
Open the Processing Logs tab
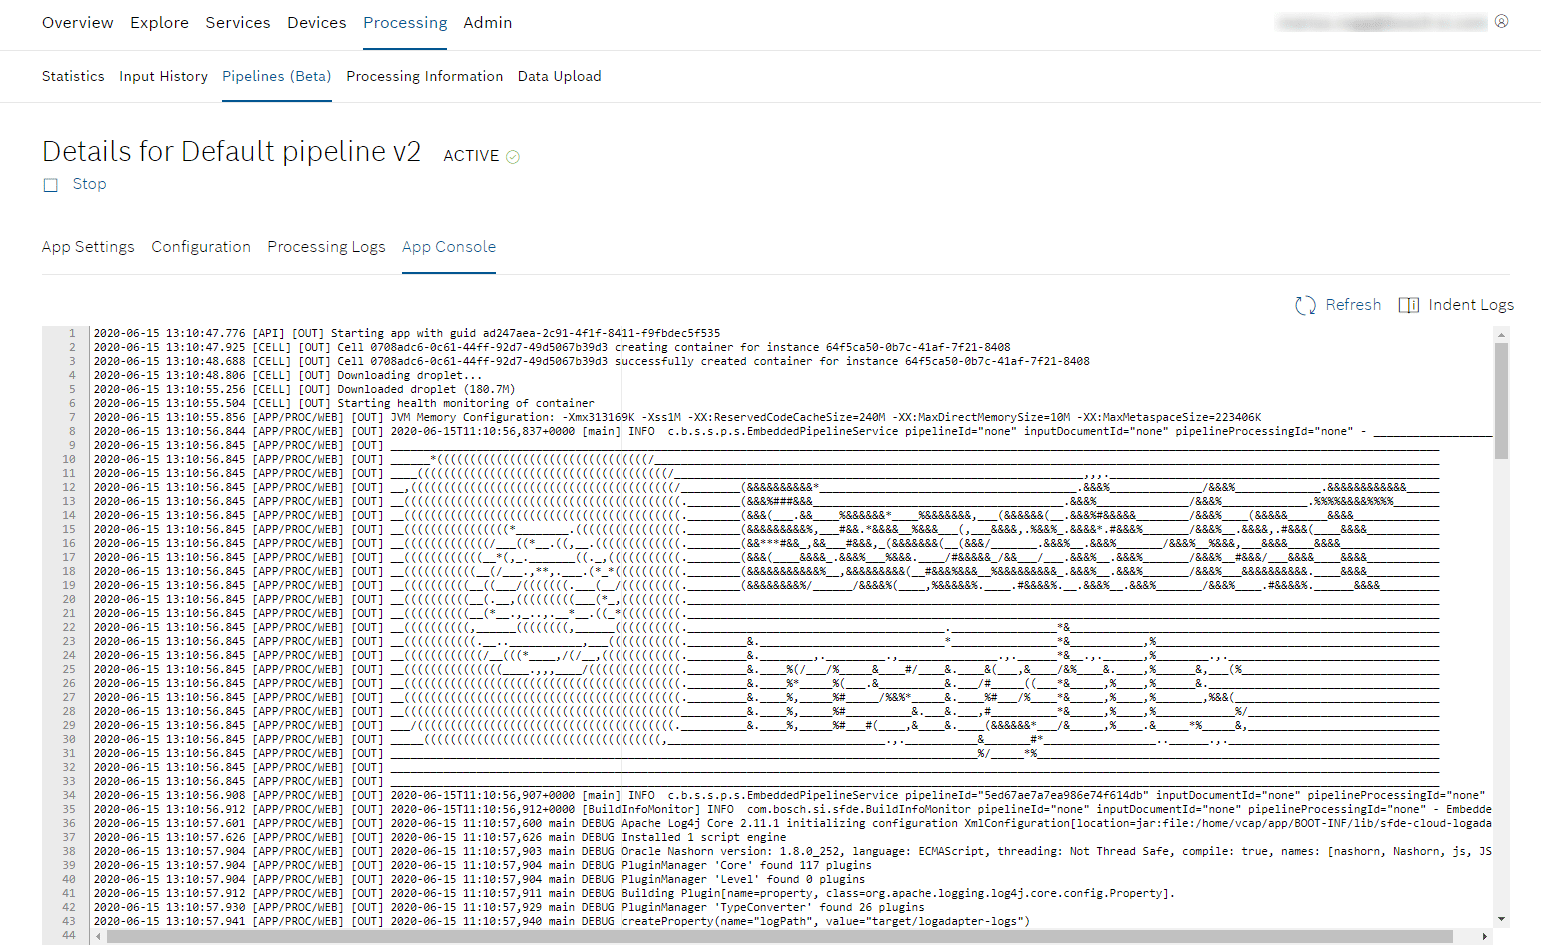pos(326,247)
